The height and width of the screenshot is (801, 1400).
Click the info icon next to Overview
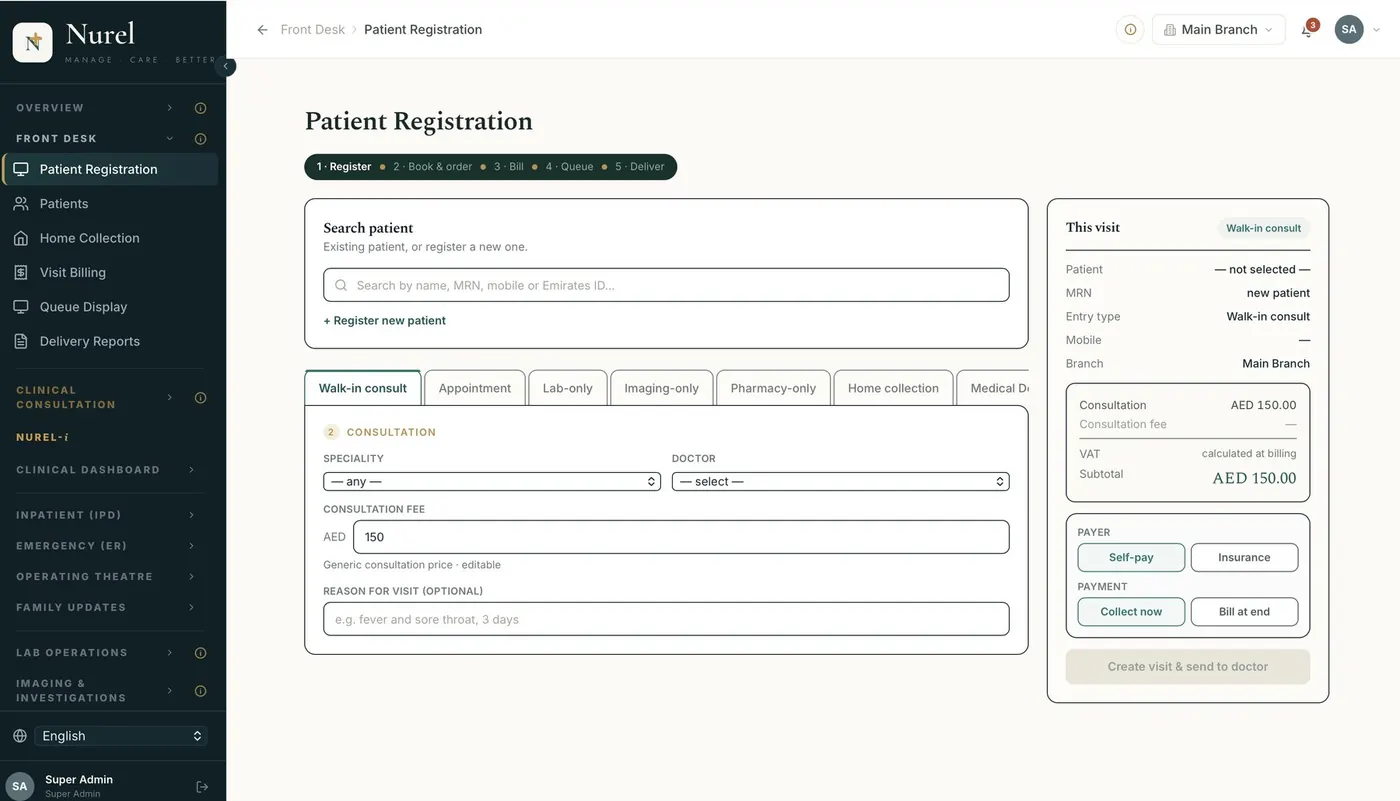[200, 108]
